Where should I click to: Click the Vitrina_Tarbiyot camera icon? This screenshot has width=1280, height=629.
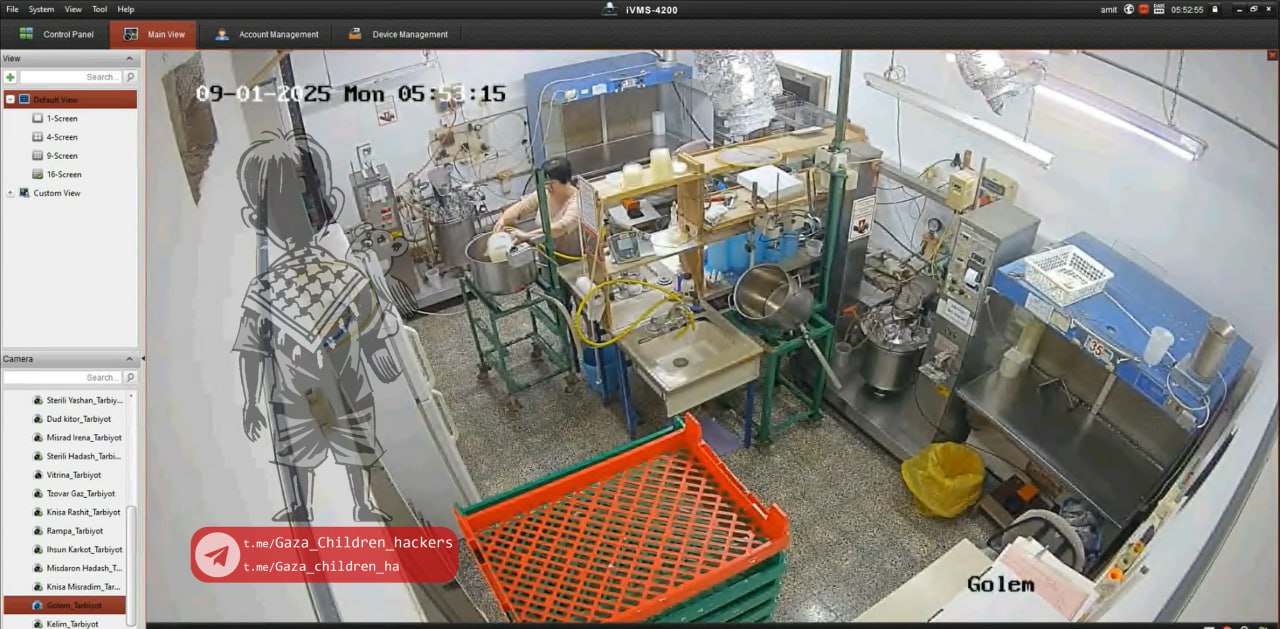point(38,475)
